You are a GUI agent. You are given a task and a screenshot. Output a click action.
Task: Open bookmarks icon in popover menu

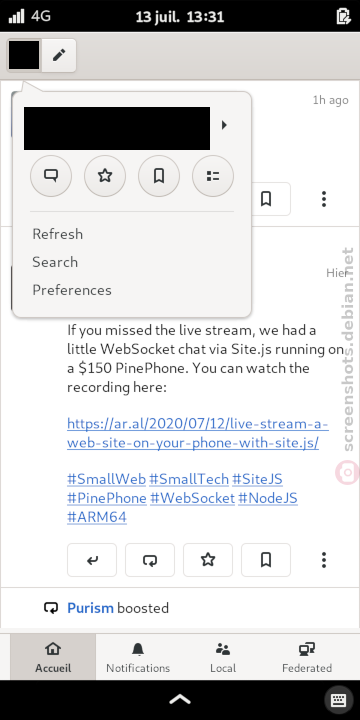click(159, 176)
